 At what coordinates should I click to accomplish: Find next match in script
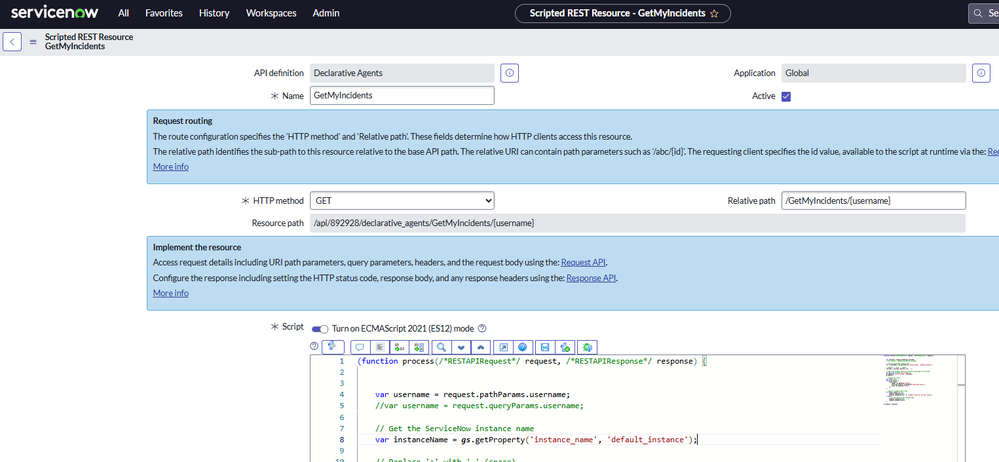(x=461, y=347)
